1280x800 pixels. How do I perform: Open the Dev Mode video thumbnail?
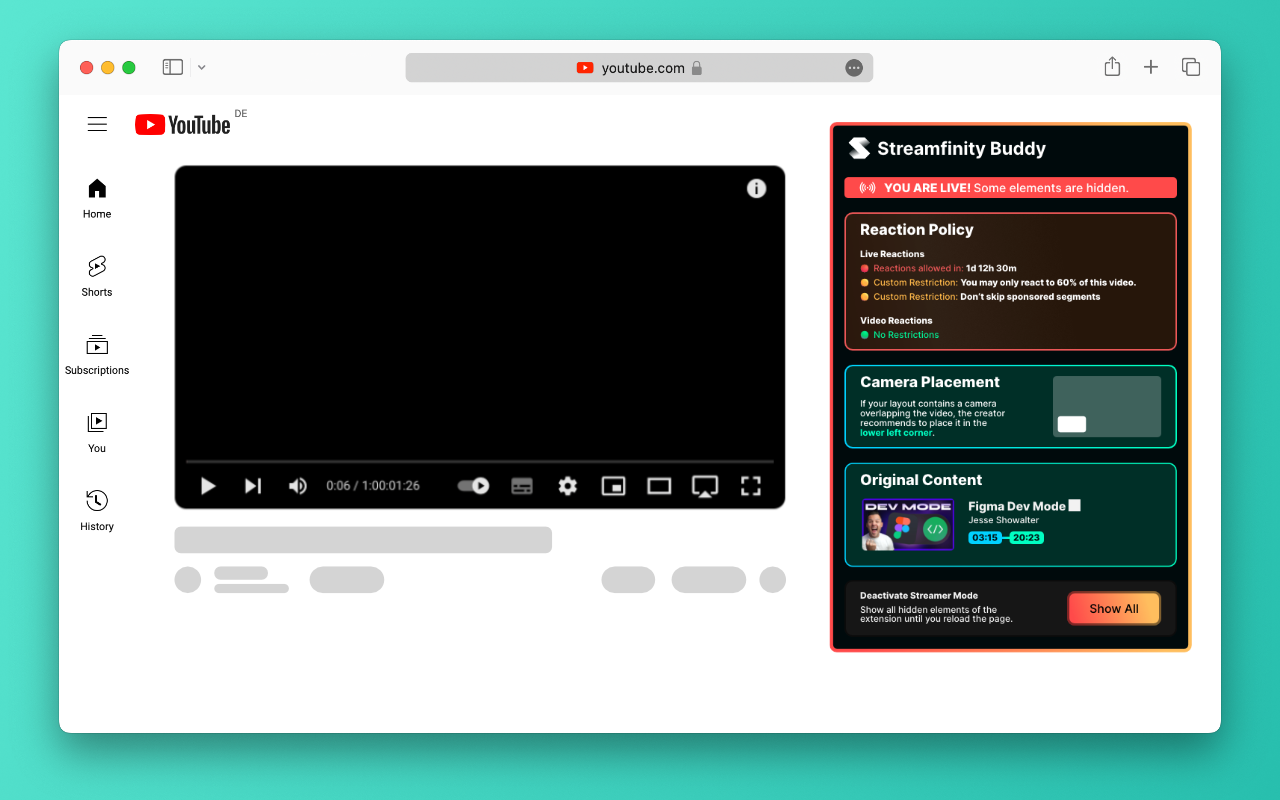(x=907, y=524)
